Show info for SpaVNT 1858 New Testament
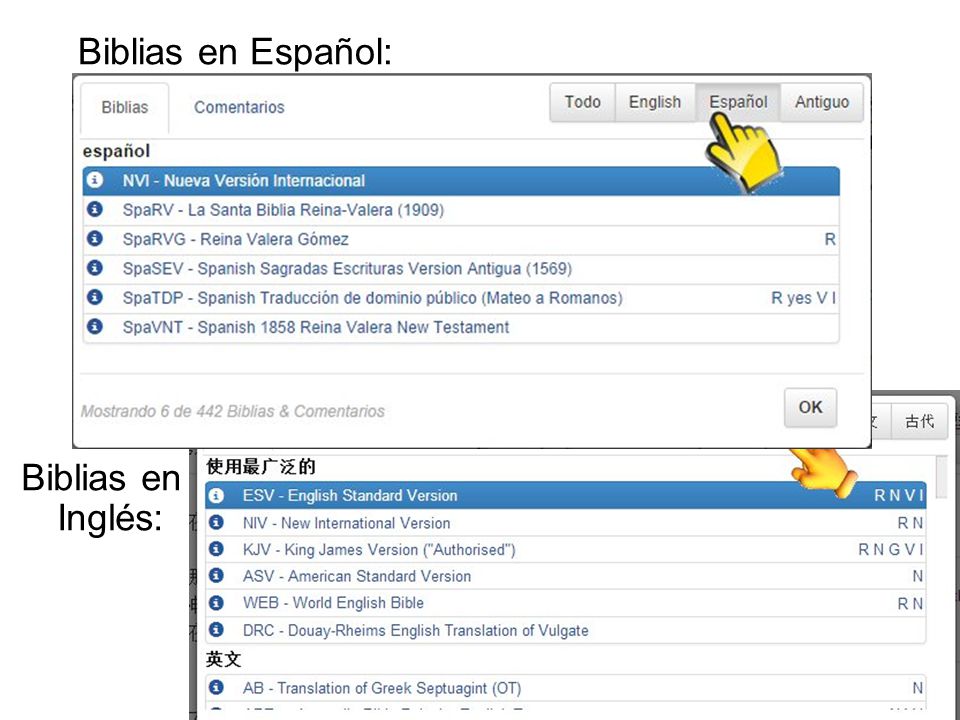This screenshot has width=960, height=720. click(x=95, y=326)
